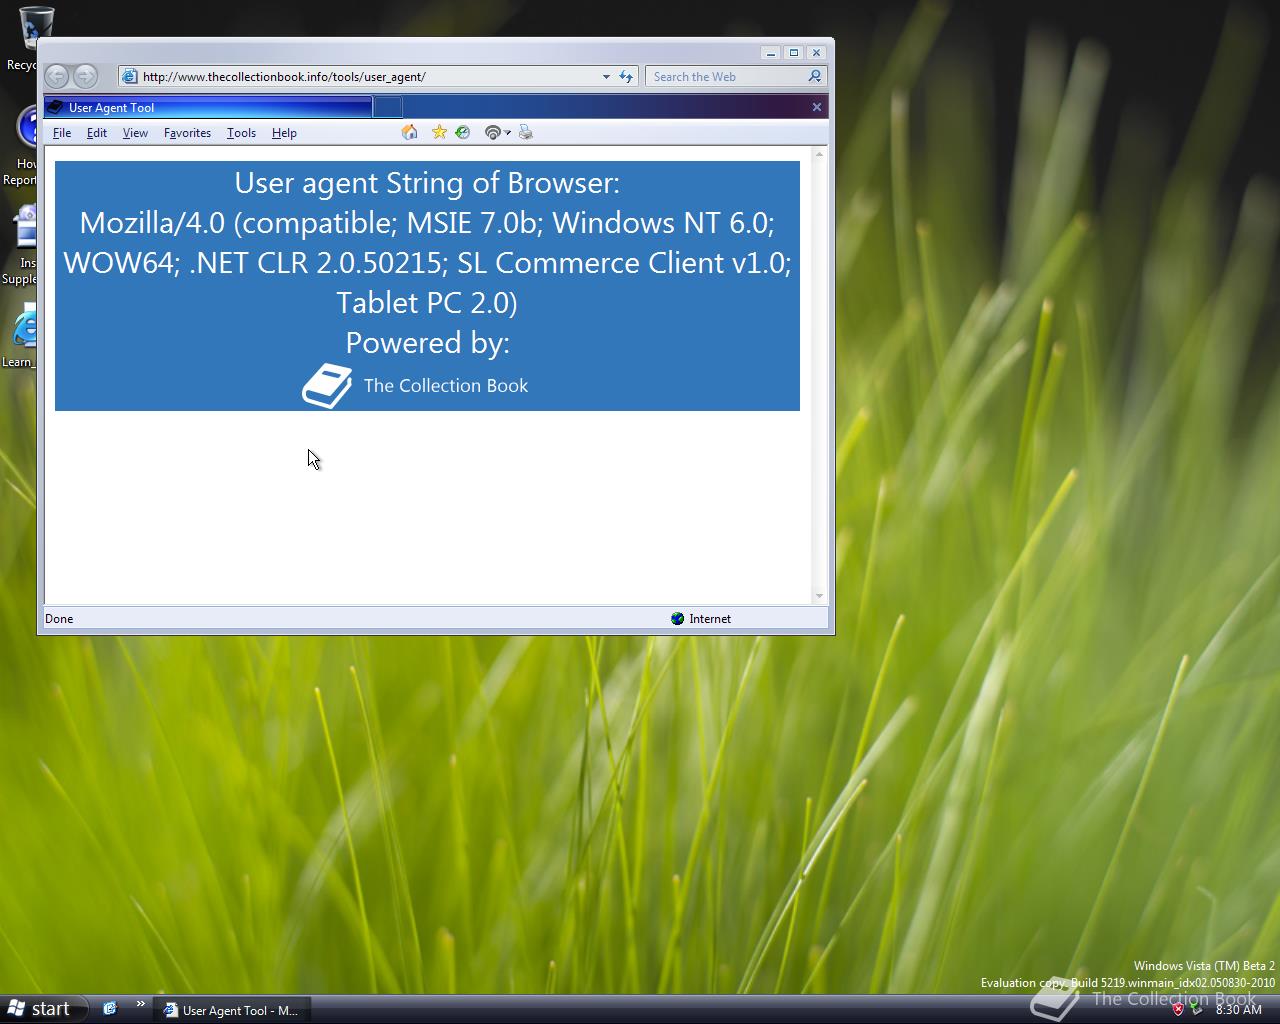Launch Internet Explorer from quick launch
The height and width of the screenshot is (1024, 1280).
pyautogui.click(x=110, y=1009)
